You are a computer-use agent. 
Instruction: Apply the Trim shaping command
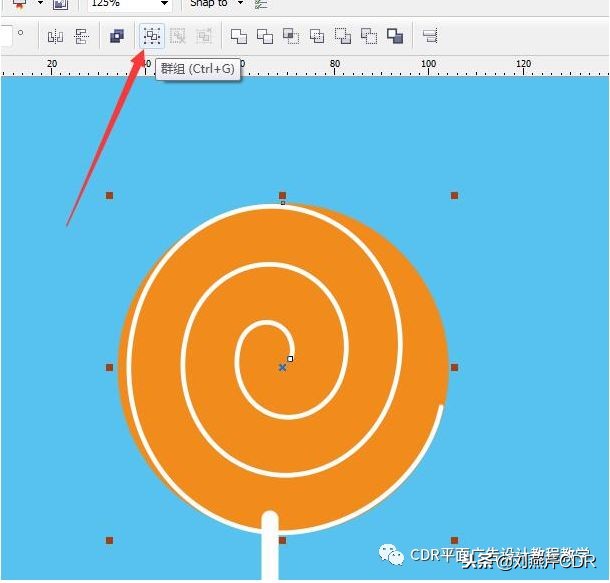click(x=265, y=37)
